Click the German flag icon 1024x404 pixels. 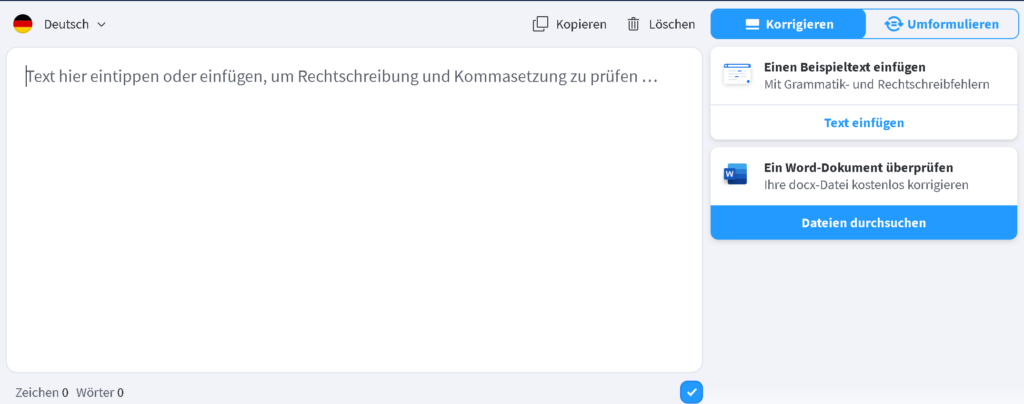pyautogui.click(x=23, y=24)
